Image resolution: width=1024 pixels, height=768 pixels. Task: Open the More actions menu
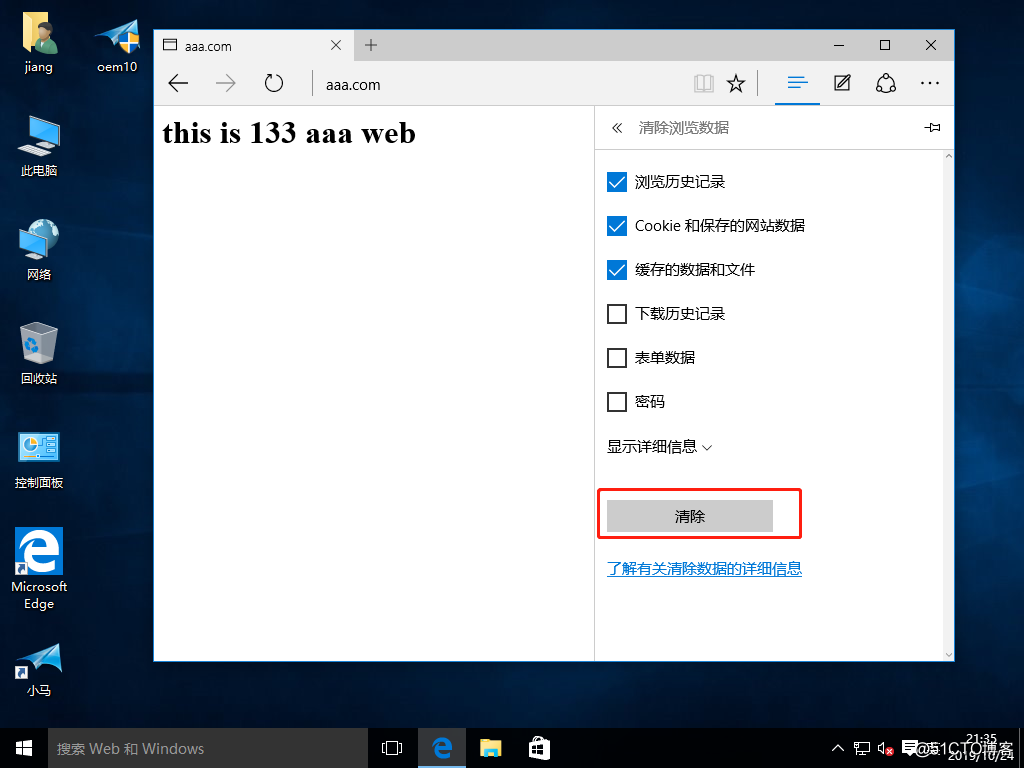click(930, 84)
